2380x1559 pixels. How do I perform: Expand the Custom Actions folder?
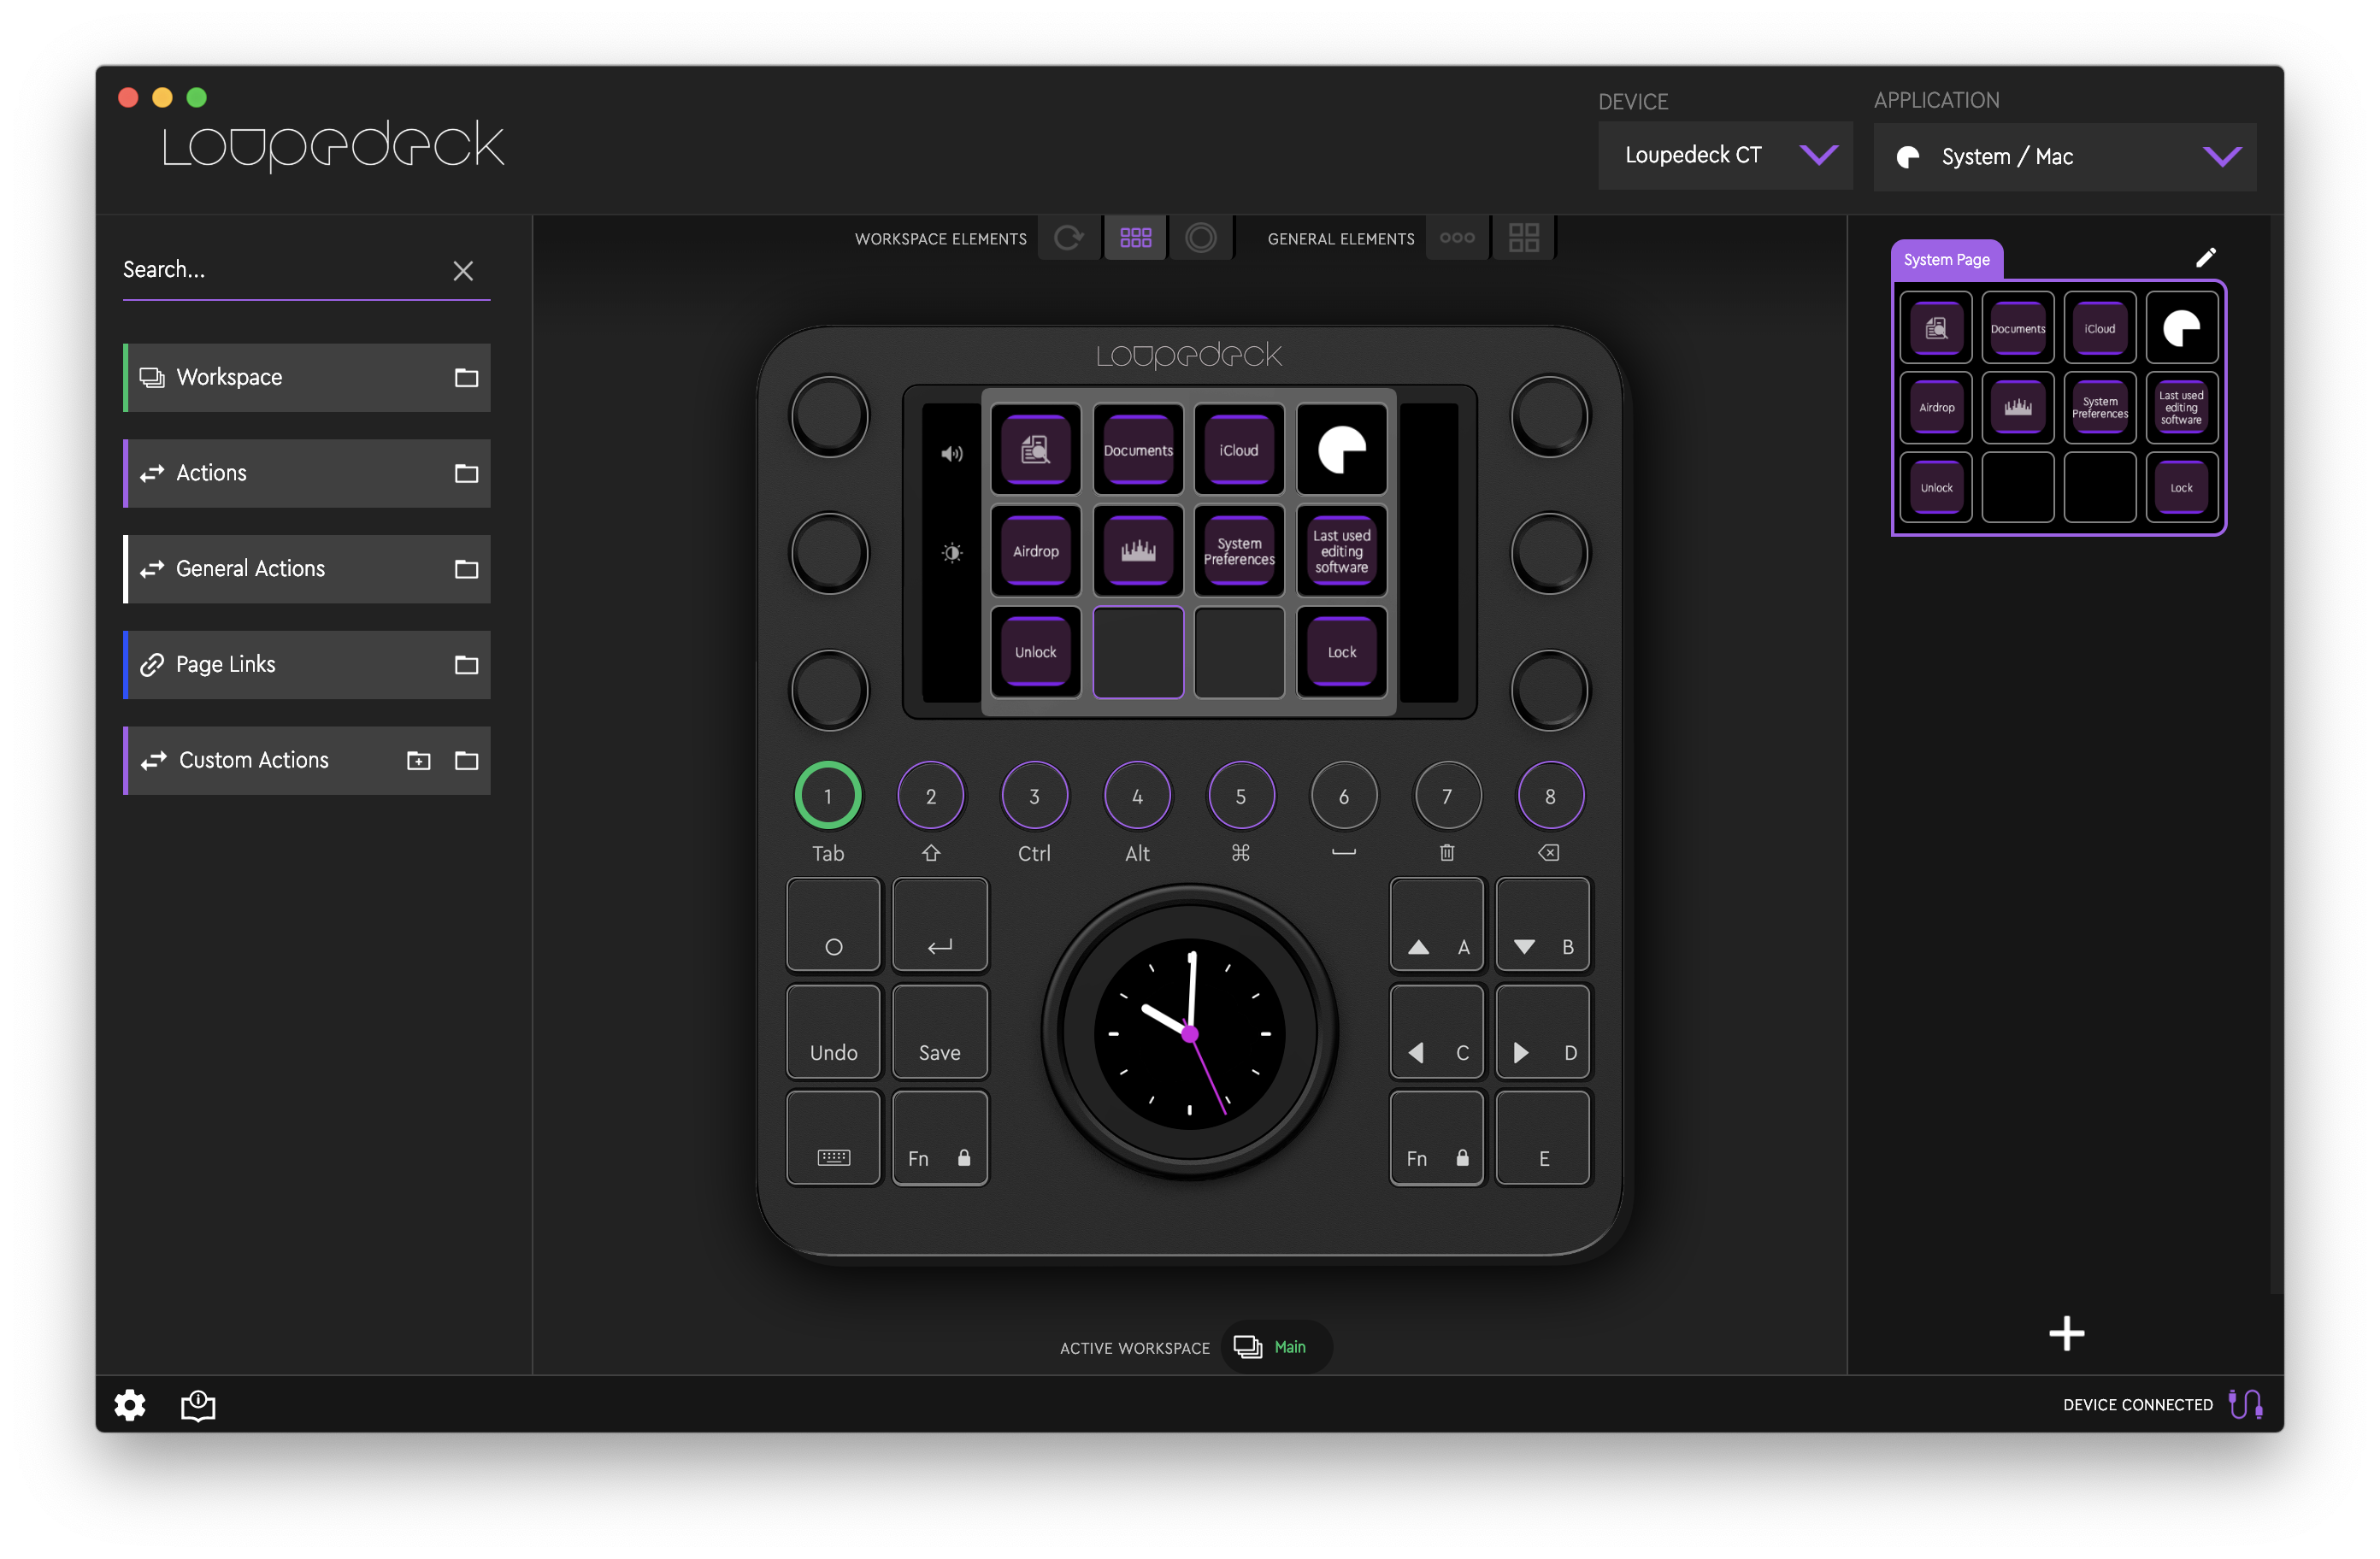point(466,761)
